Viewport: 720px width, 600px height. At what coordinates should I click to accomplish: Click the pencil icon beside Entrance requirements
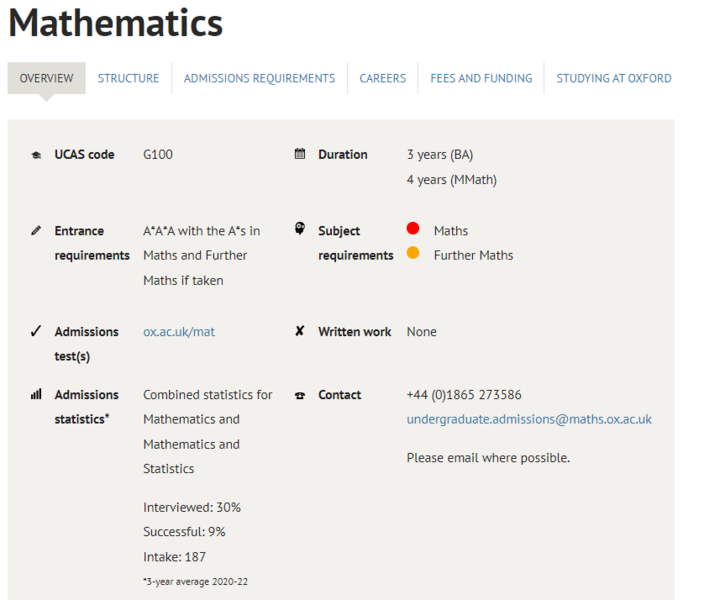coord(36,230)
